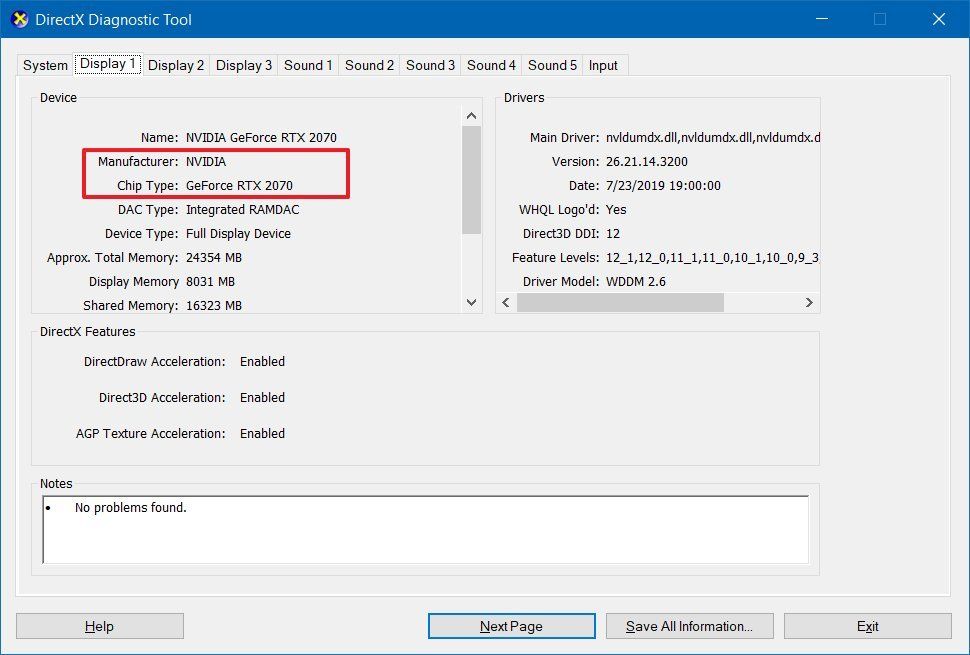Click the Help button
Screen dimensions: 970x655
[x=99, y=625]
